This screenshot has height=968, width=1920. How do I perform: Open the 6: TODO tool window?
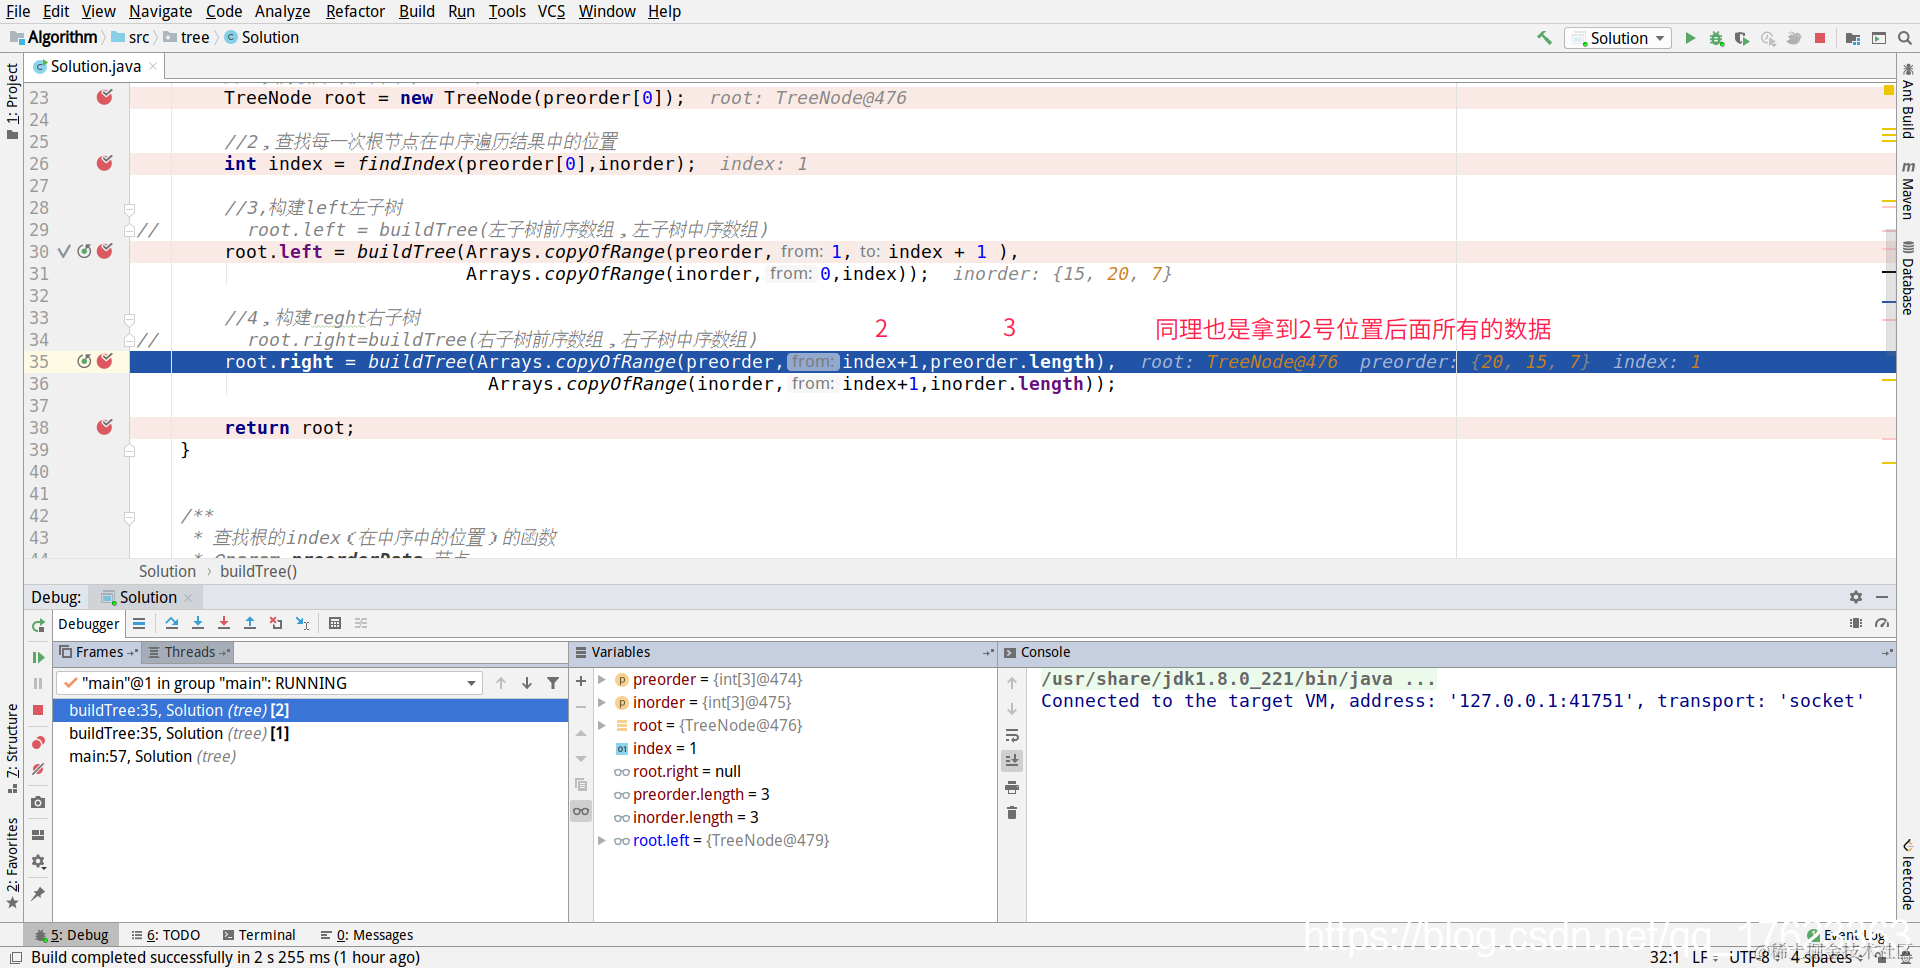coord(166,935)
